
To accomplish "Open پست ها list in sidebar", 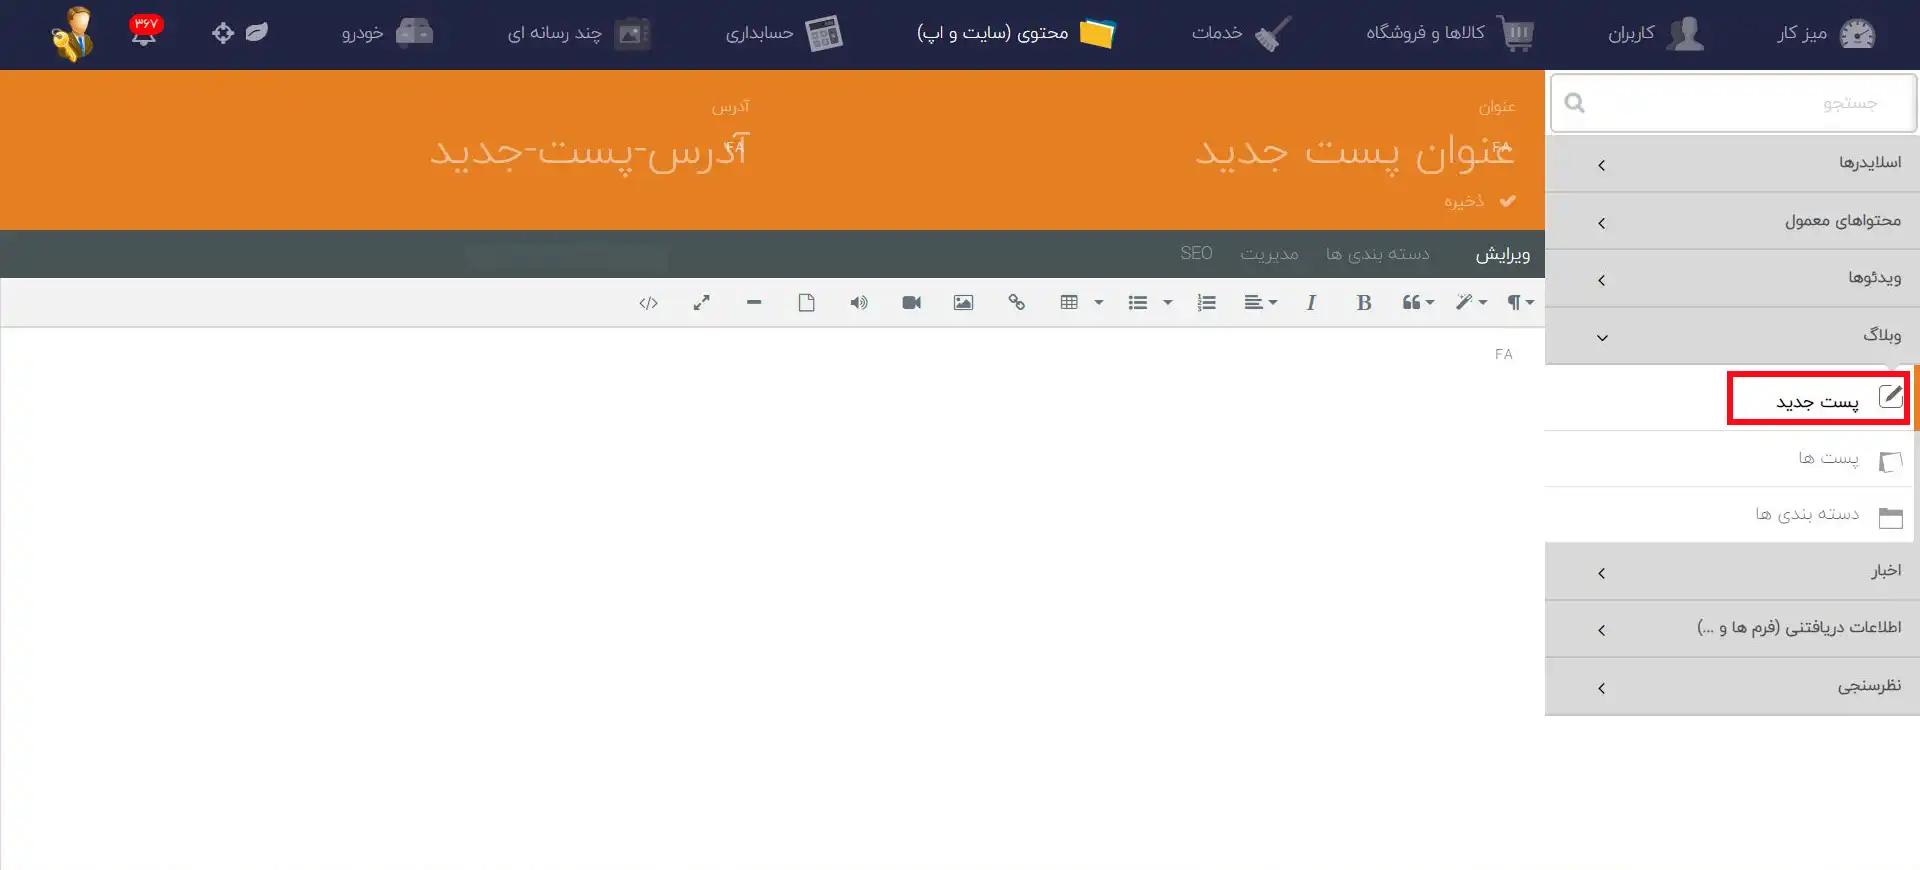I will pyautogui.click(x=1728, y=459).
